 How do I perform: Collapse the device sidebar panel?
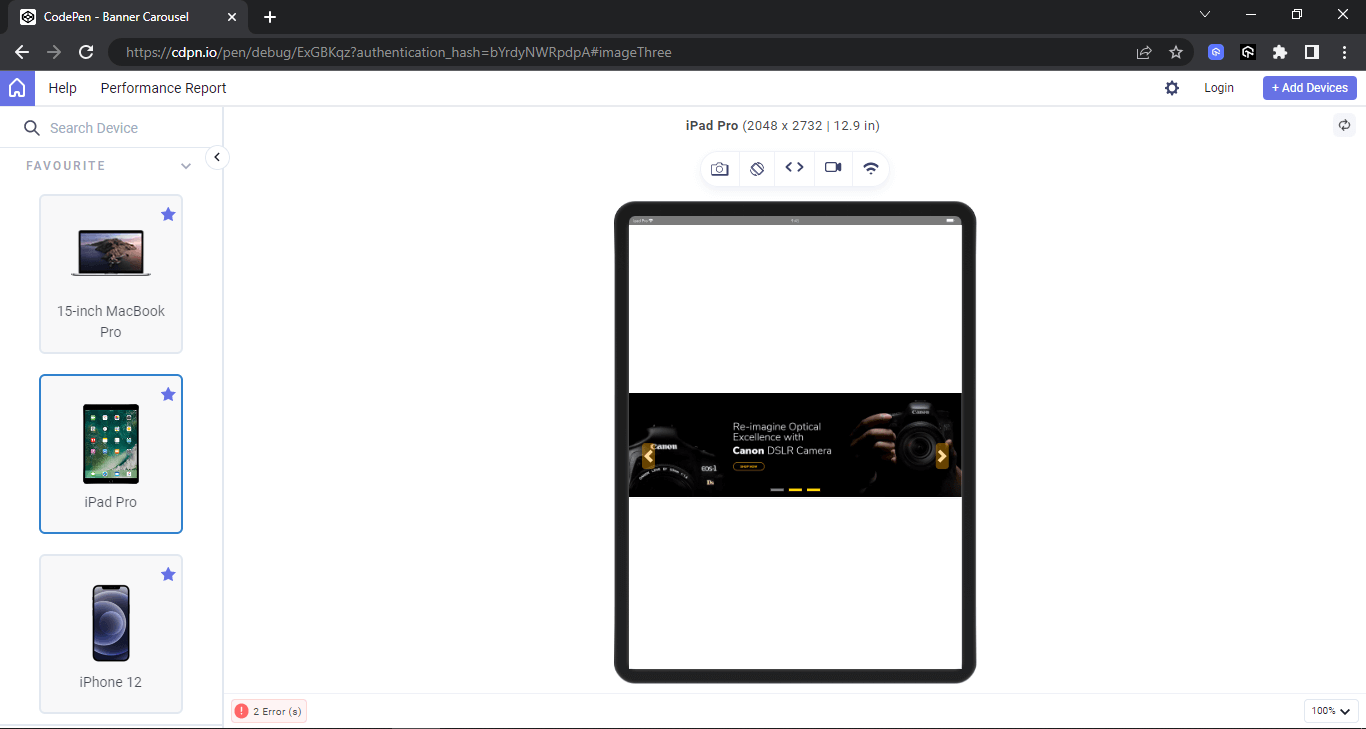tap(216, 157)
